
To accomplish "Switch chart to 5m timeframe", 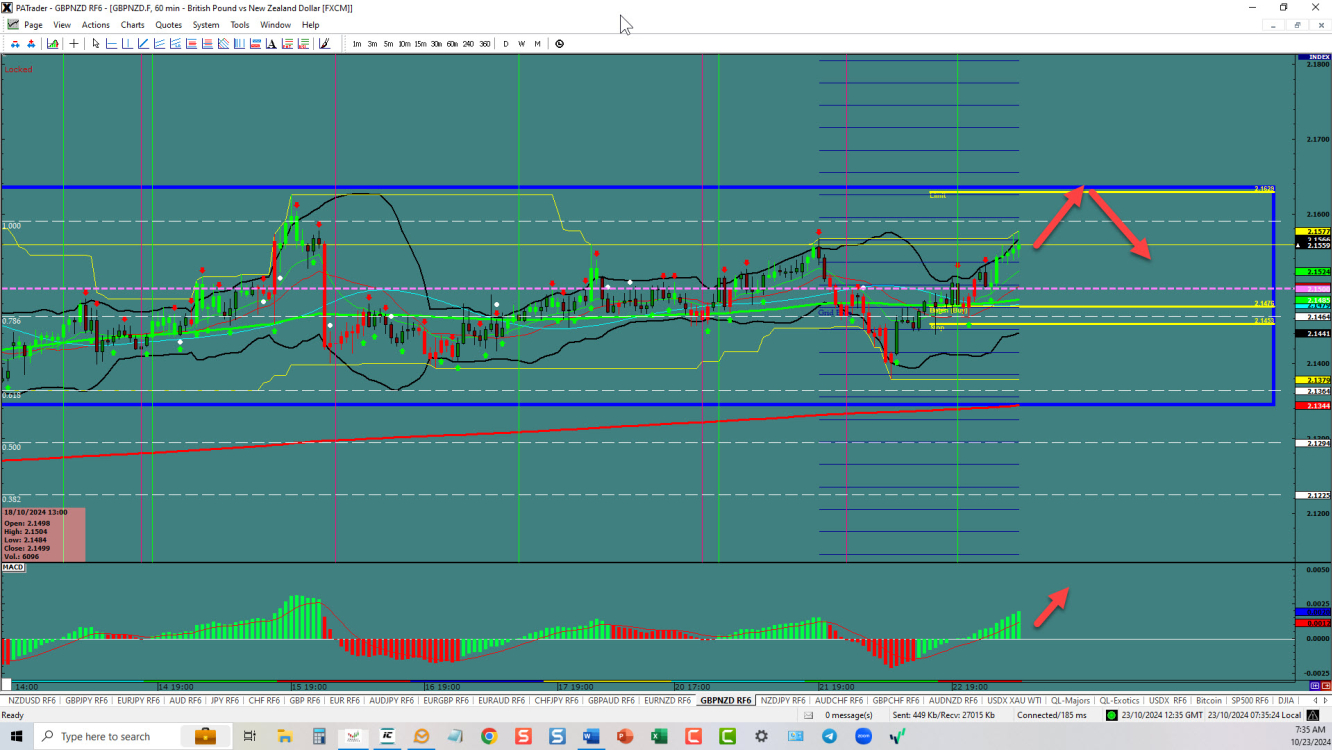I will pyautogui.click(x=388, y=44).
